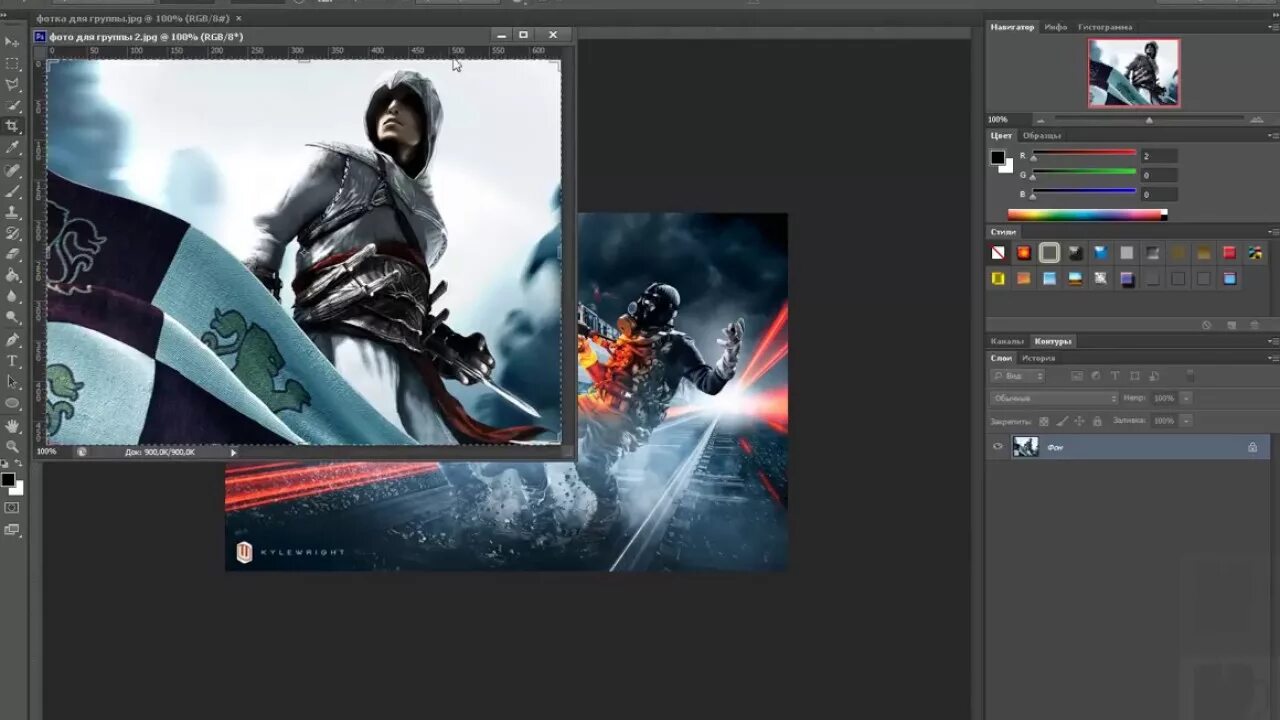The height and width of the screenshot is (720, 1280).
Task: Select the Eyedropper tool
Action: 12,148
